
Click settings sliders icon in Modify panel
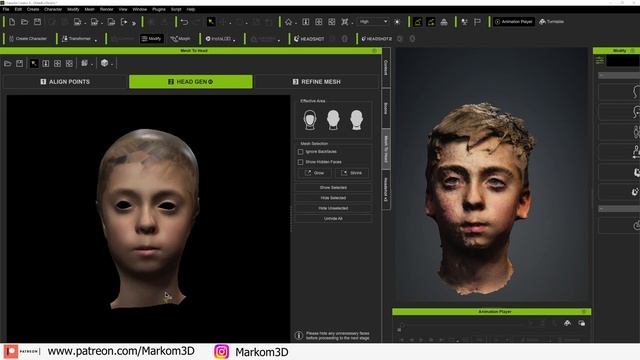[x=600, y=60]
